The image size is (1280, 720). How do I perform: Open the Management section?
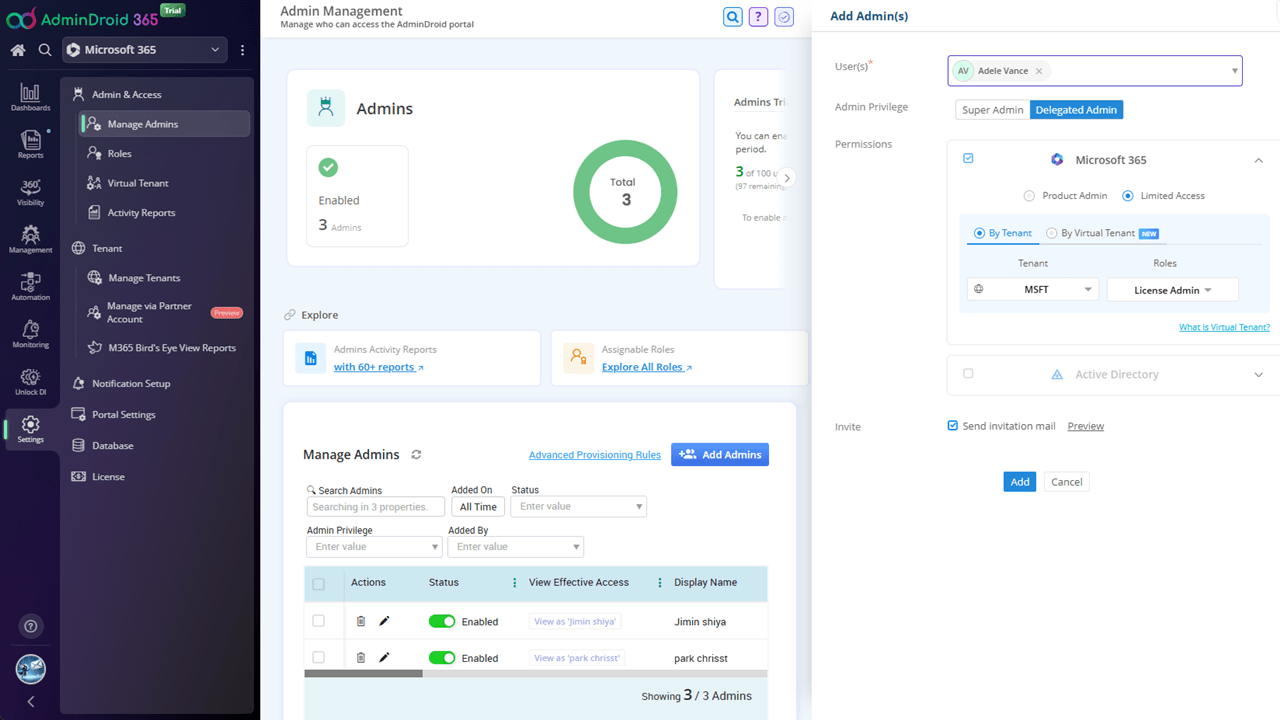[x=31, y=239]
